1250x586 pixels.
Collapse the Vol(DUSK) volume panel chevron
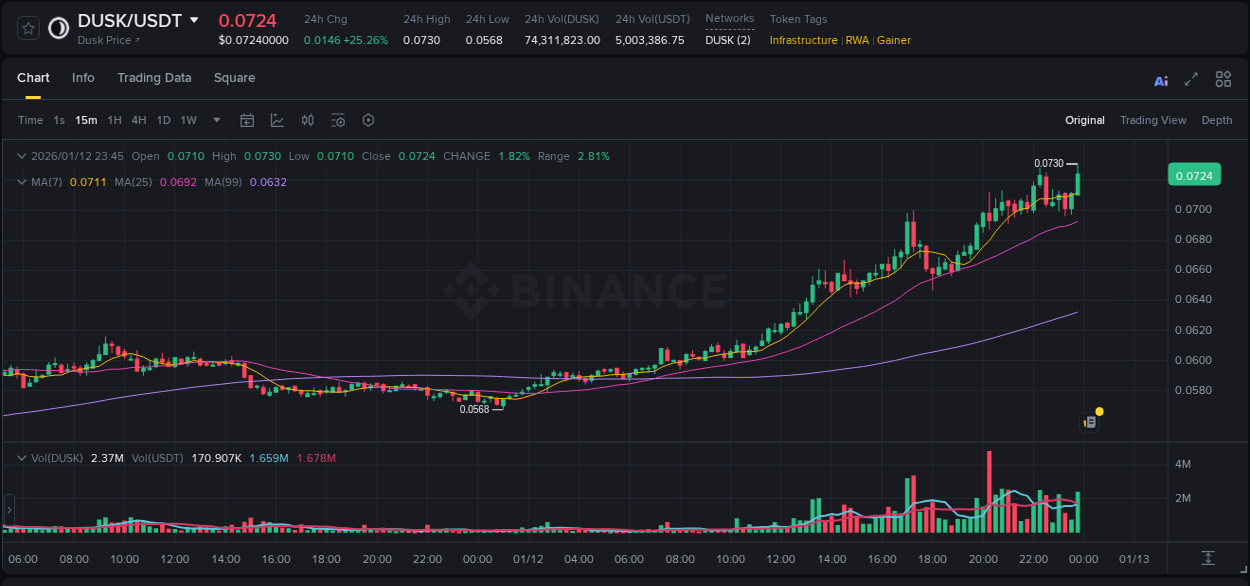21,457
